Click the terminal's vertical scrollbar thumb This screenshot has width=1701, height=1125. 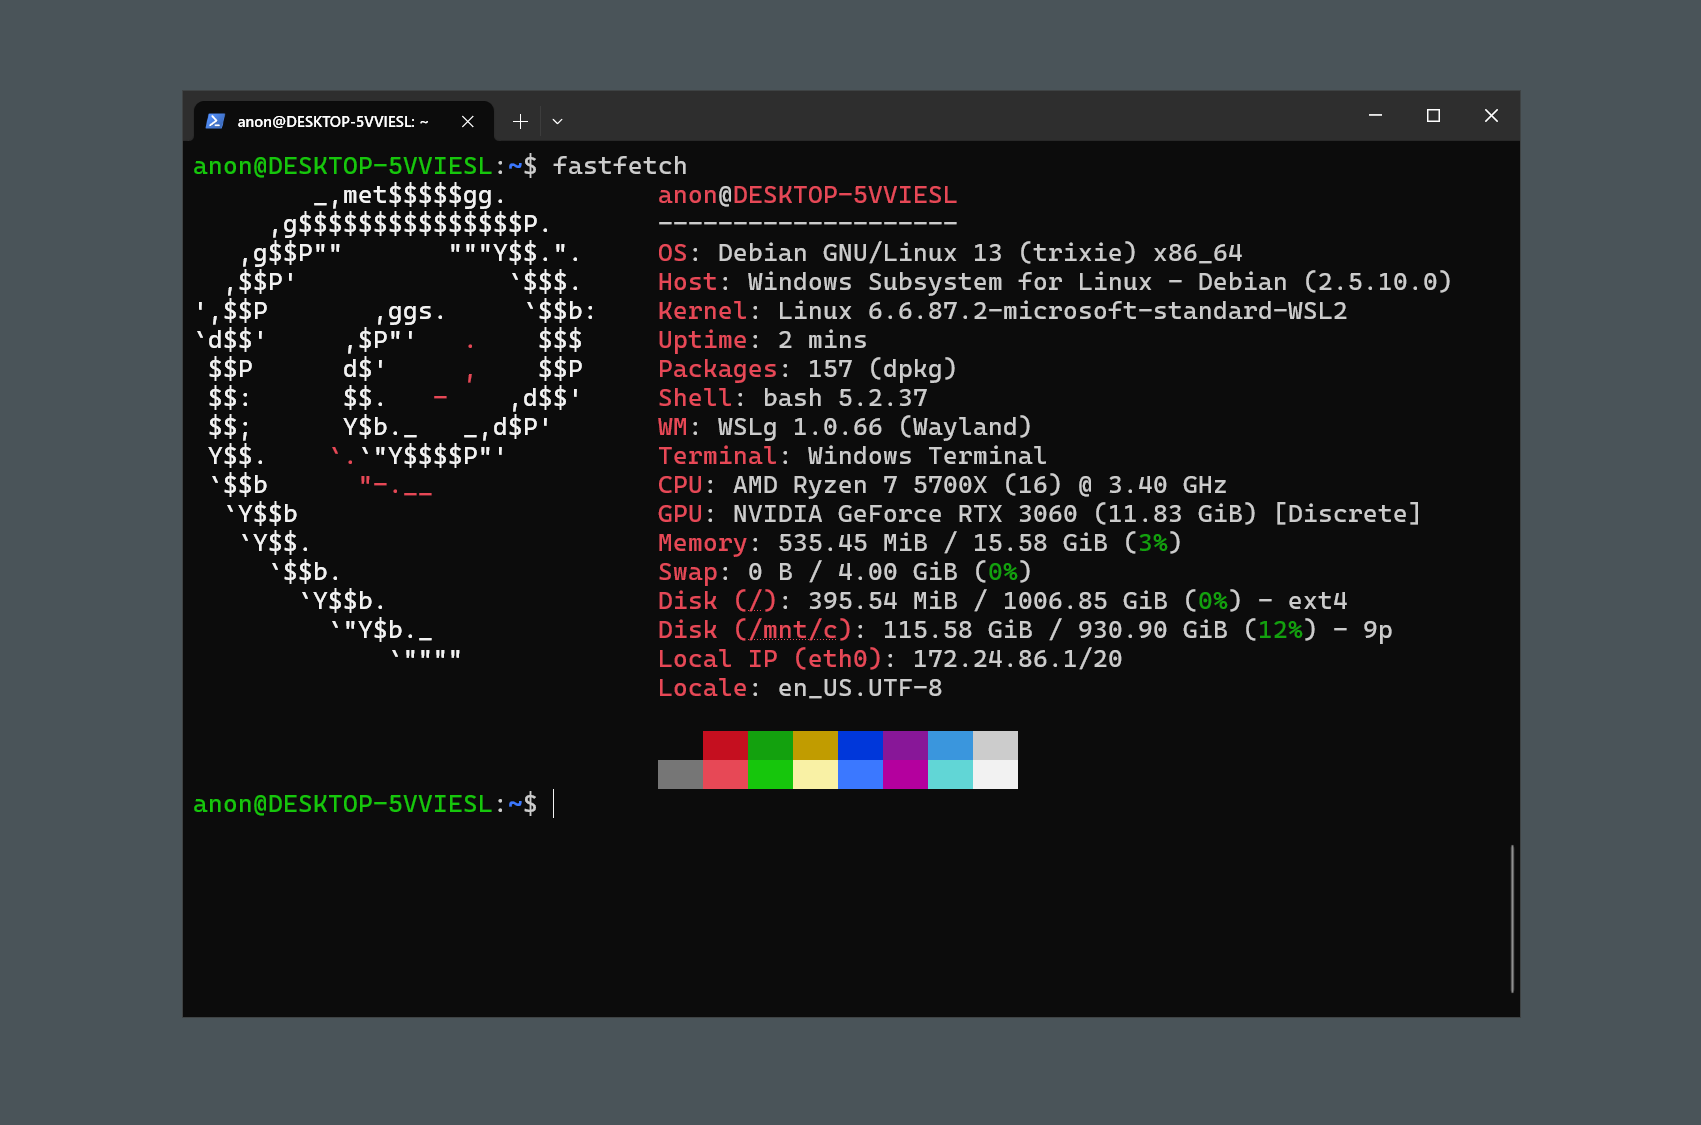click(x=1512, y=918)
